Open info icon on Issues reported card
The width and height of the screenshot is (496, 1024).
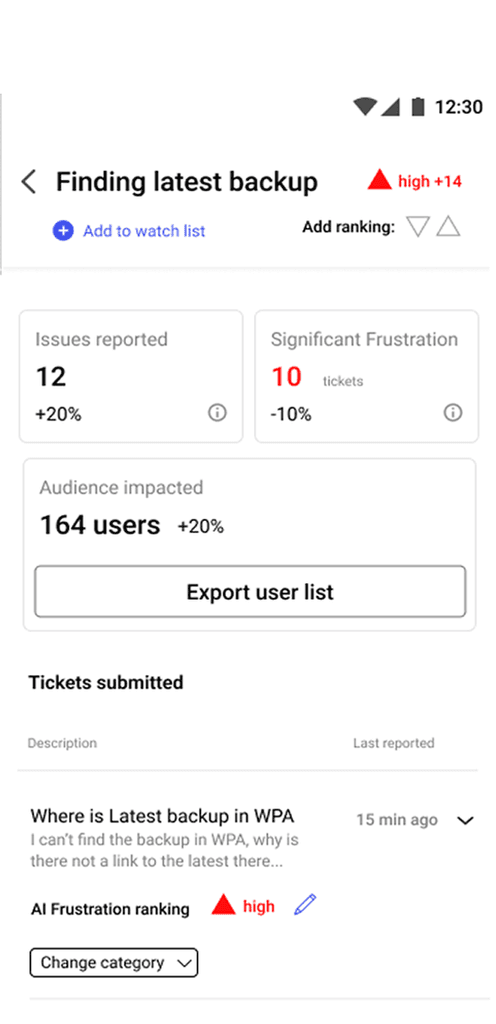(217, 413)
